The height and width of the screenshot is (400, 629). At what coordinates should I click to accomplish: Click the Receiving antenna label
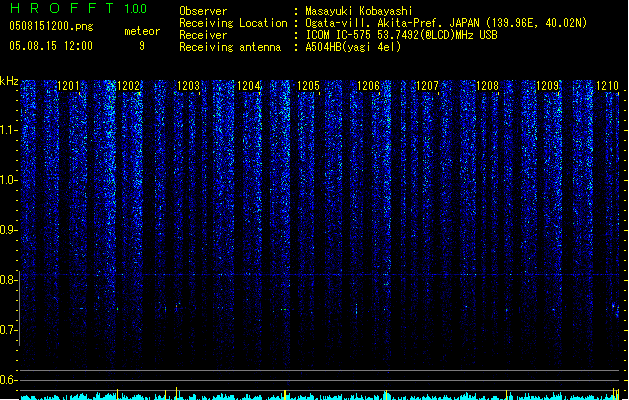[x=230, y=47]
